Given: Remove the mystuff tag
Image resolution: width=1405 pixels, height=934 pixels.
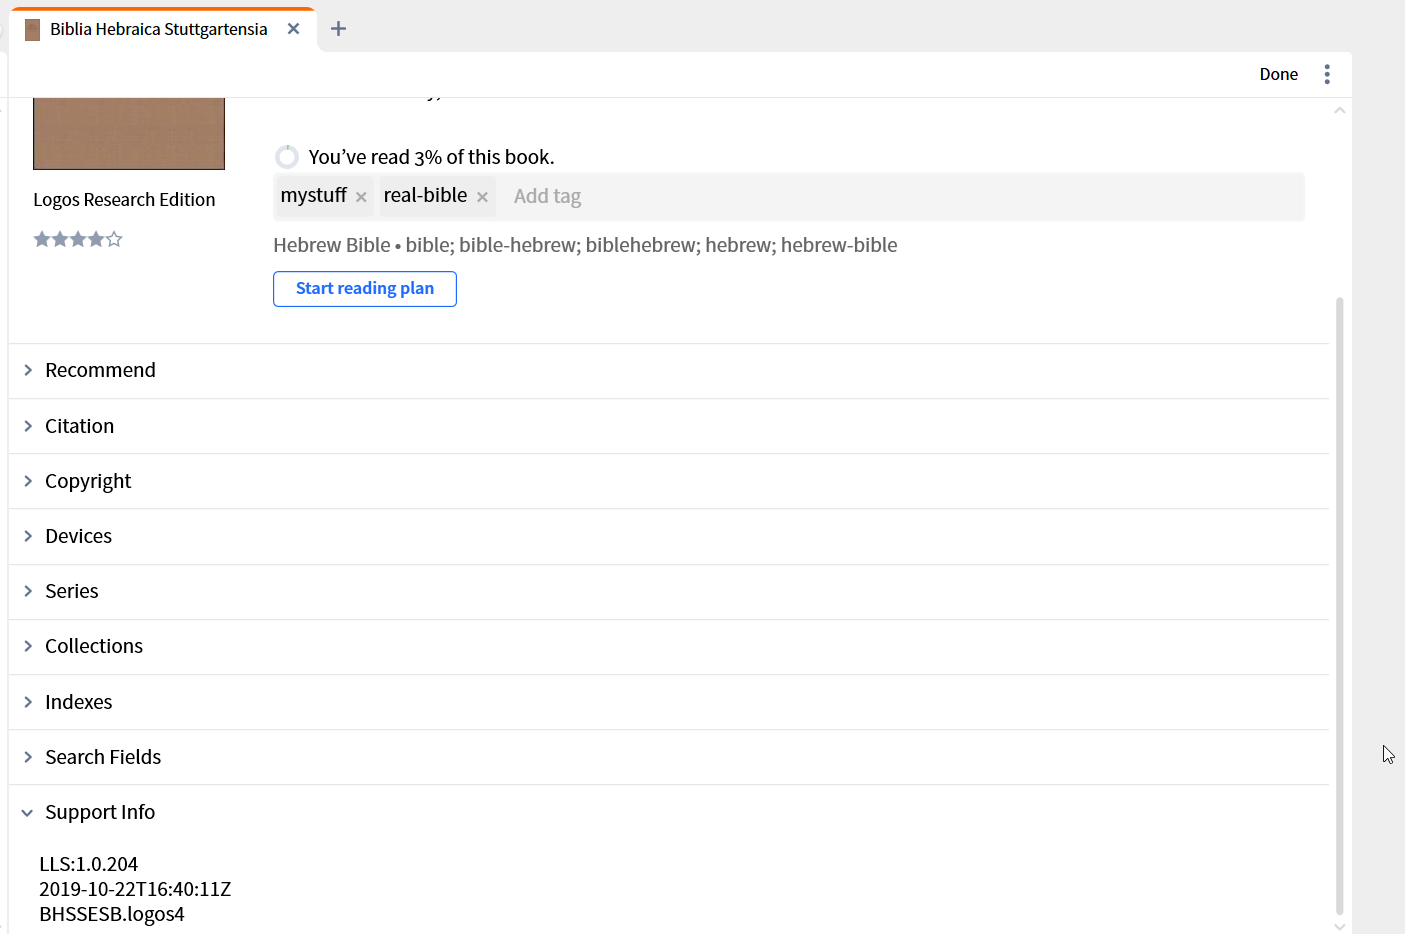Looking at the screenshot, I should (x=361, y=197).
